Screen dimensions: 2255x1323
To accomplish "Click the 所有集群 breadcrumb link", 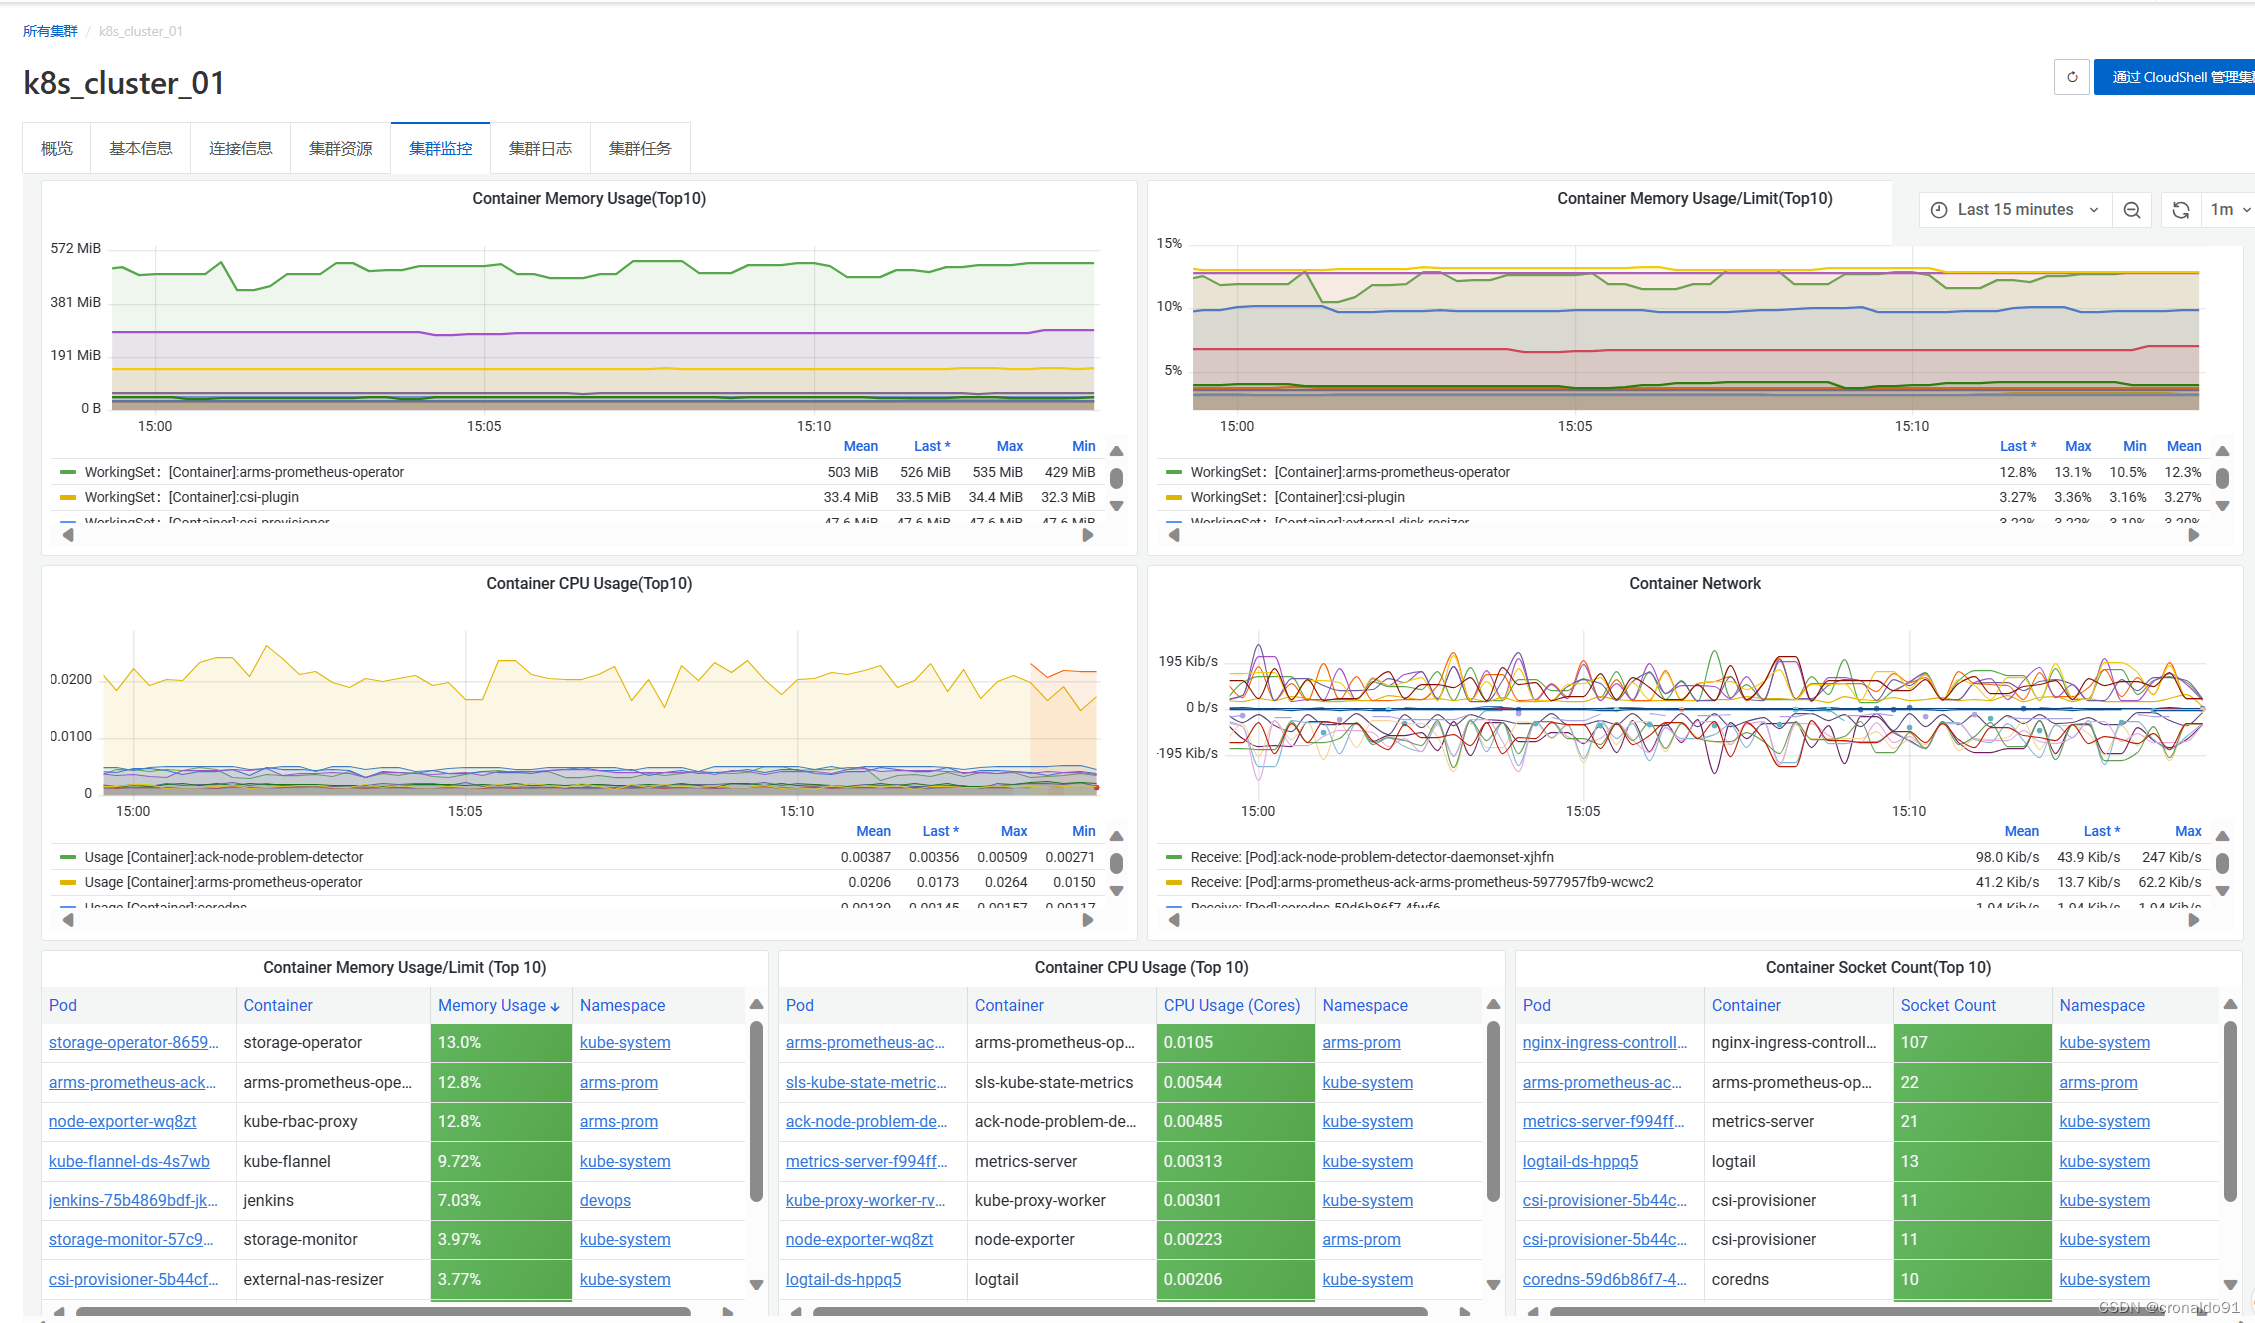I will [50, 31].
